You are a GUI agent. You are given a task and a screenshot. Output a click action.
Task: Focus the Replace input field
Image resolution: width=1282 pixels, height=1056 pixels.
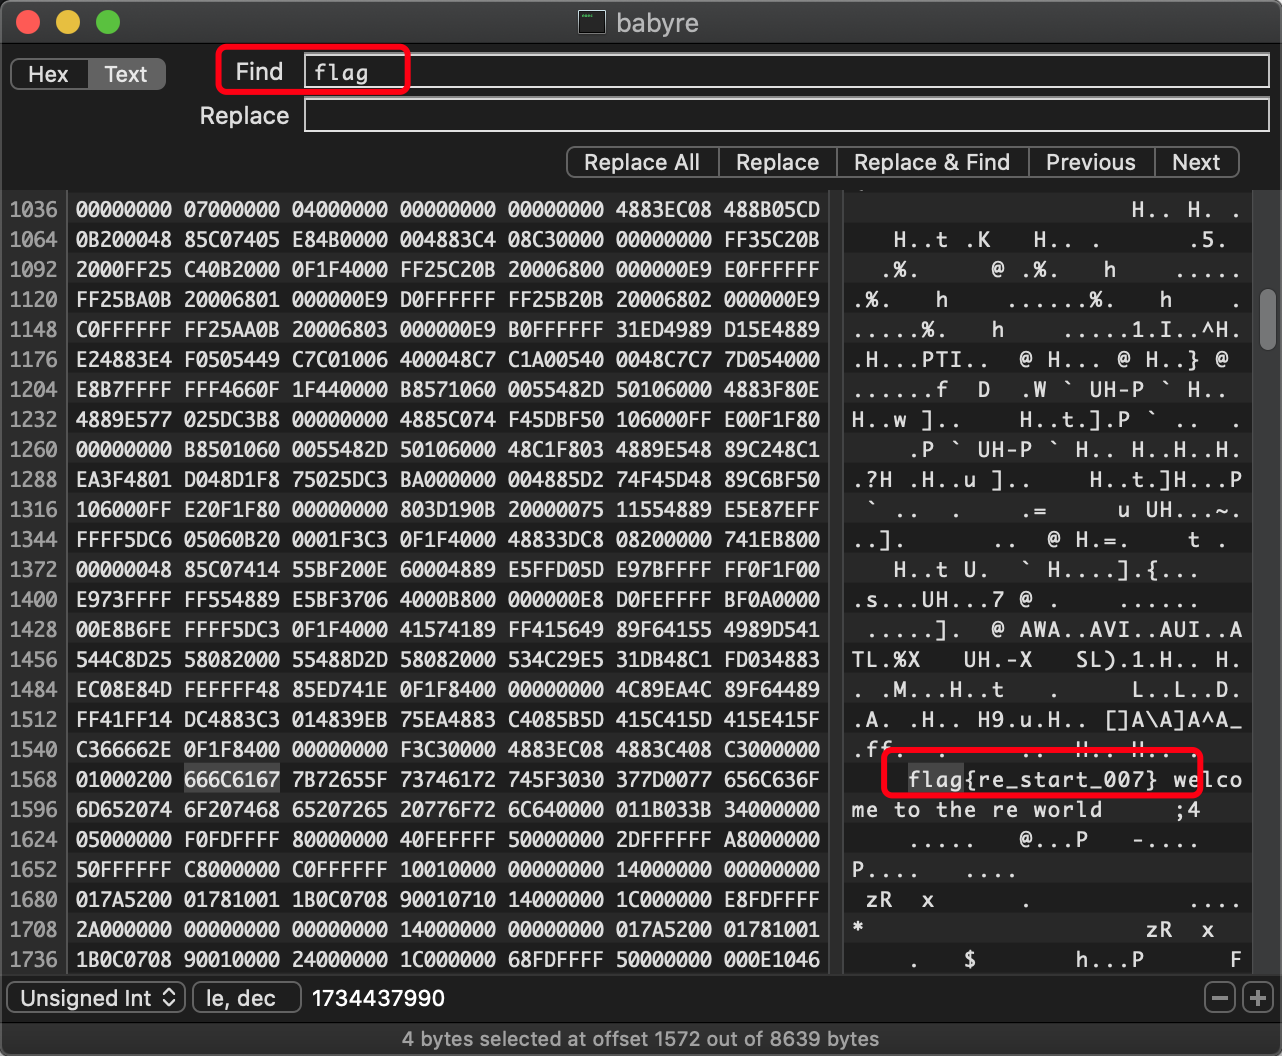786,115
